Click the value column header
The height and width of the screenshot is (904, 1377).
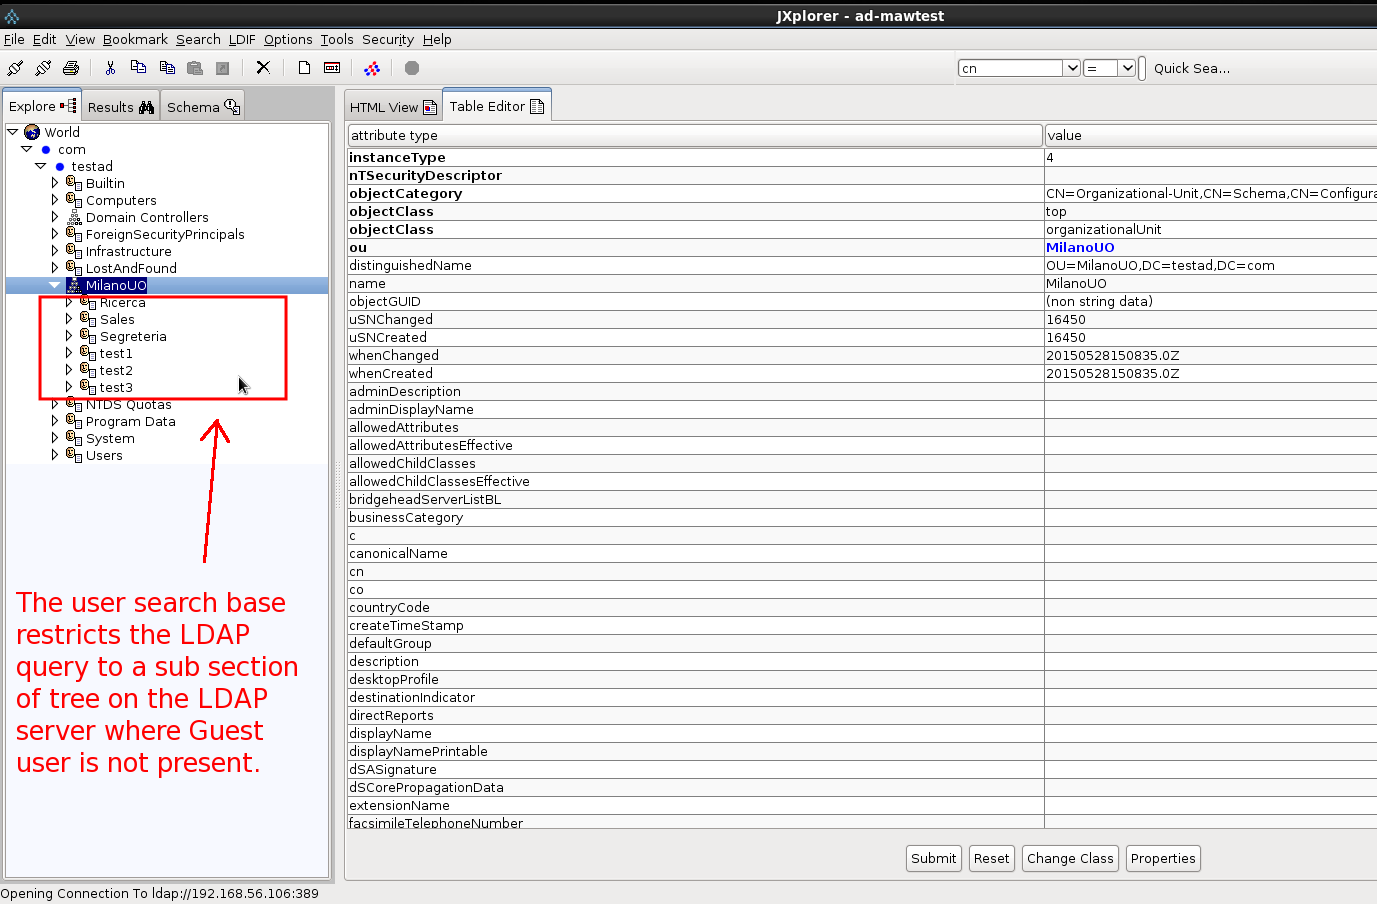[1210, 135]
